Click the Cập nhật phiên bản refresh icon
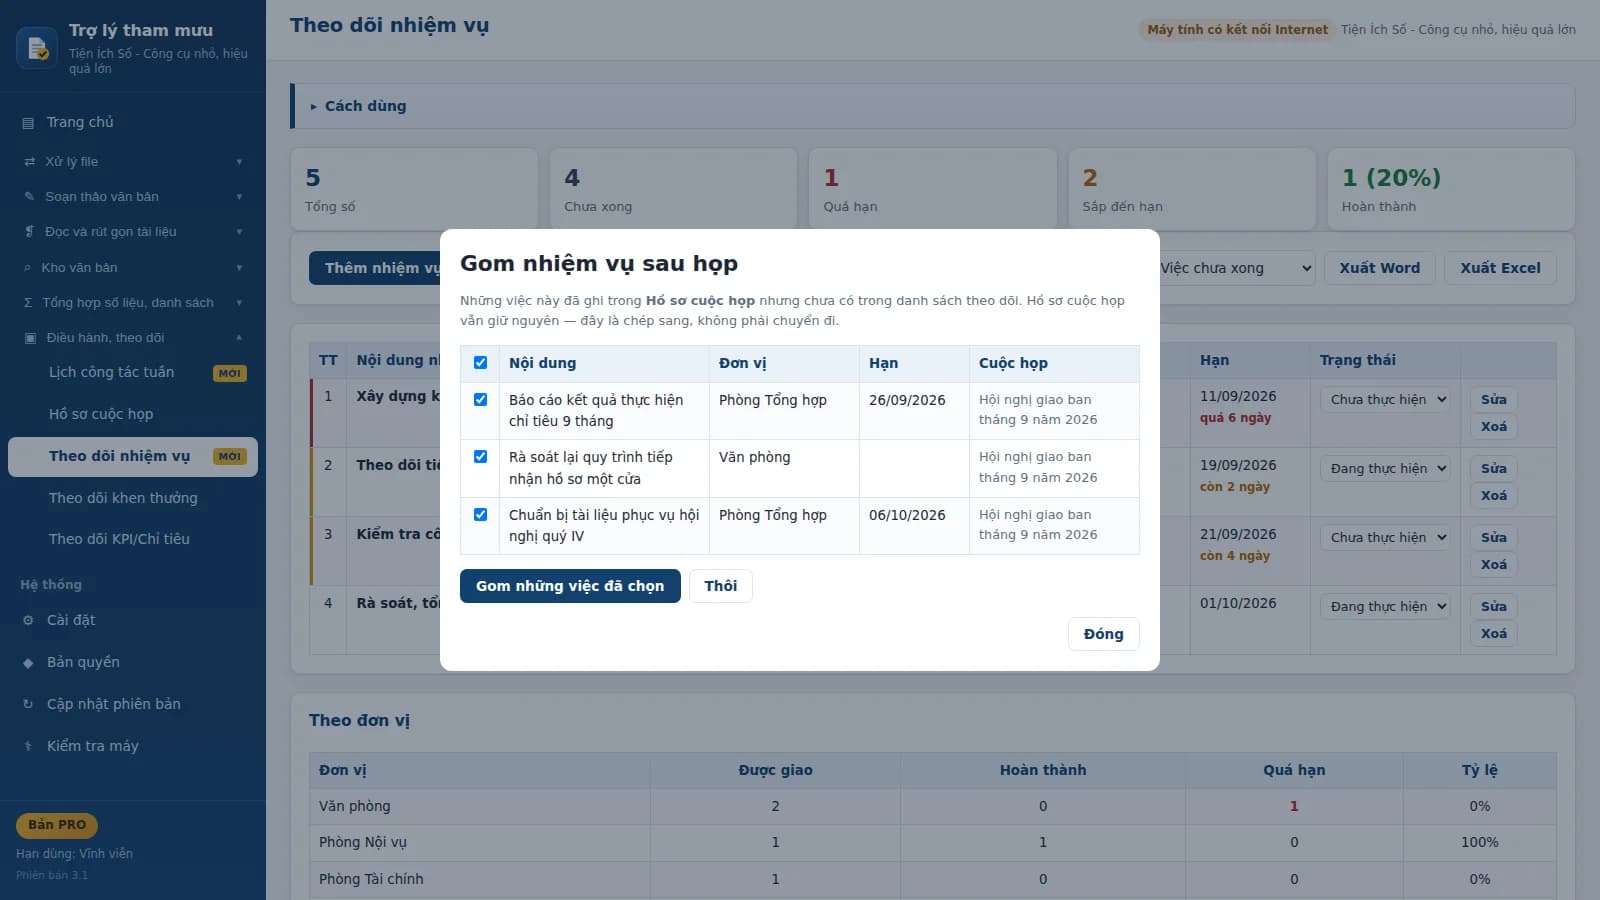The height and width of the screenshot is (900, 1600). 28,705
